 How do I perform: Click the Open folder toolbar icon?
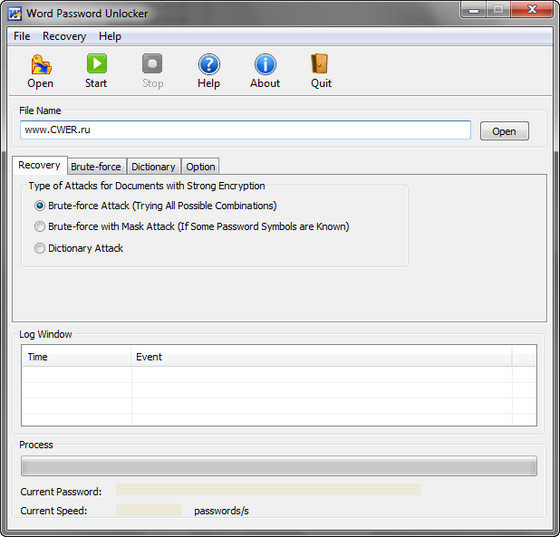[41, 65]
